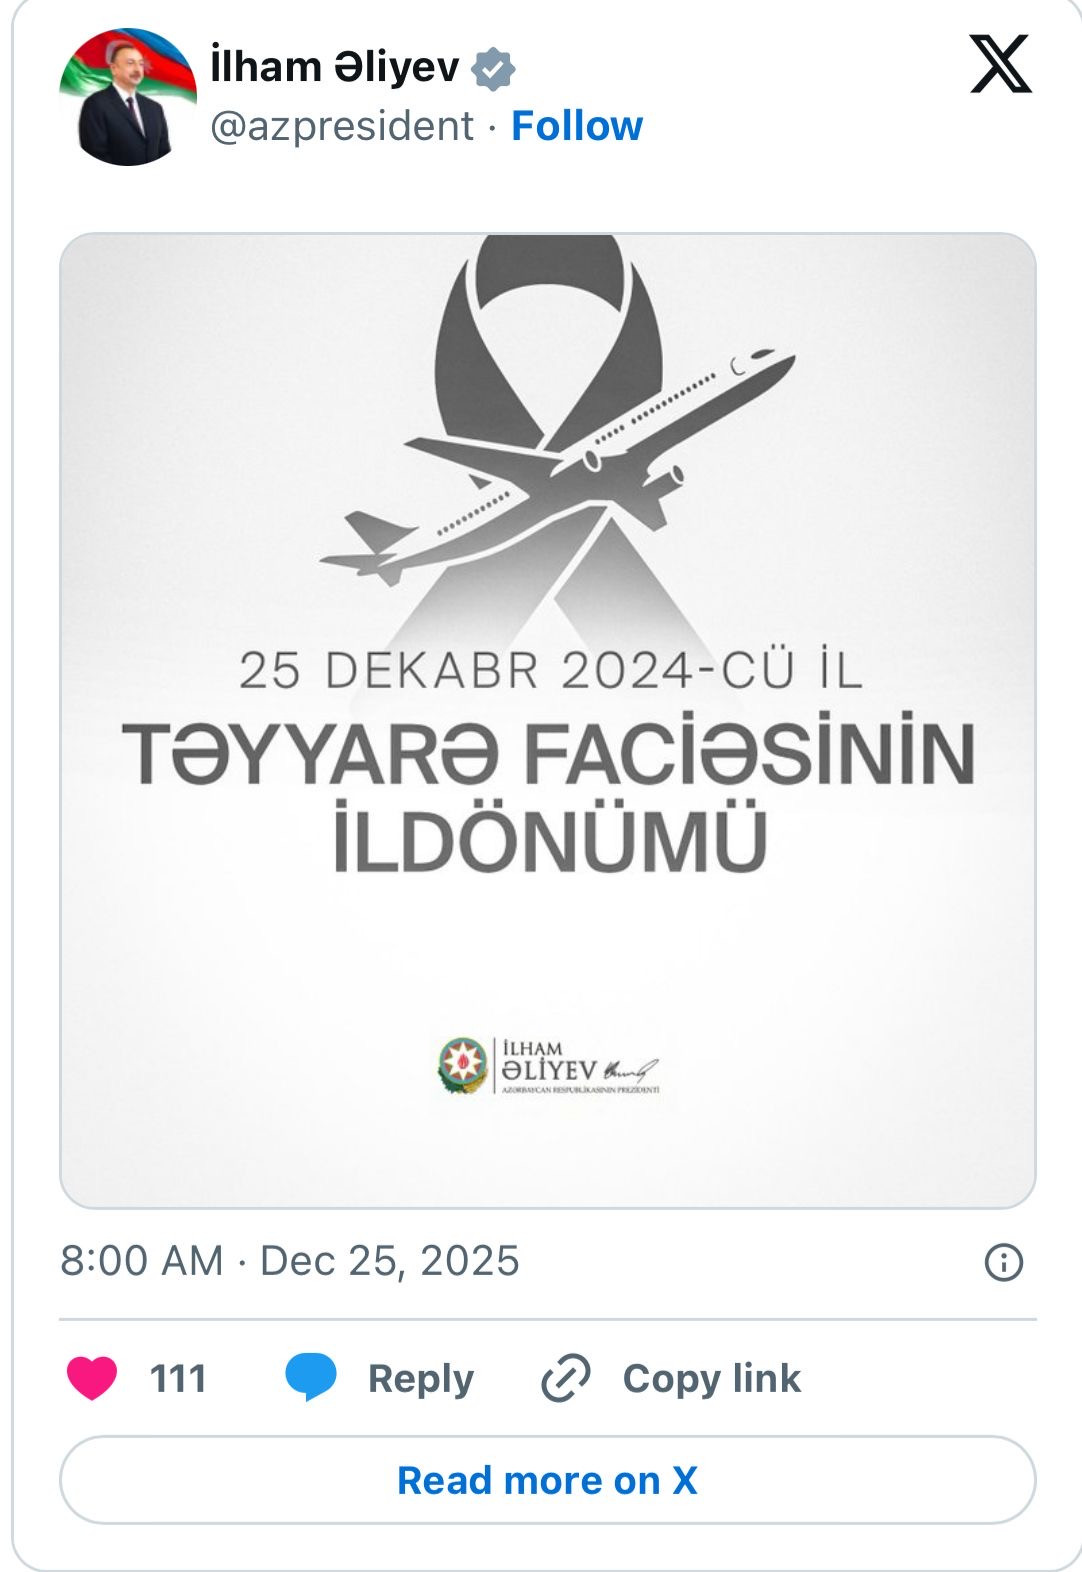This screenshot has width=1082, height=1572.
Task: Click the like count 111
Action: pos(178,1378)
